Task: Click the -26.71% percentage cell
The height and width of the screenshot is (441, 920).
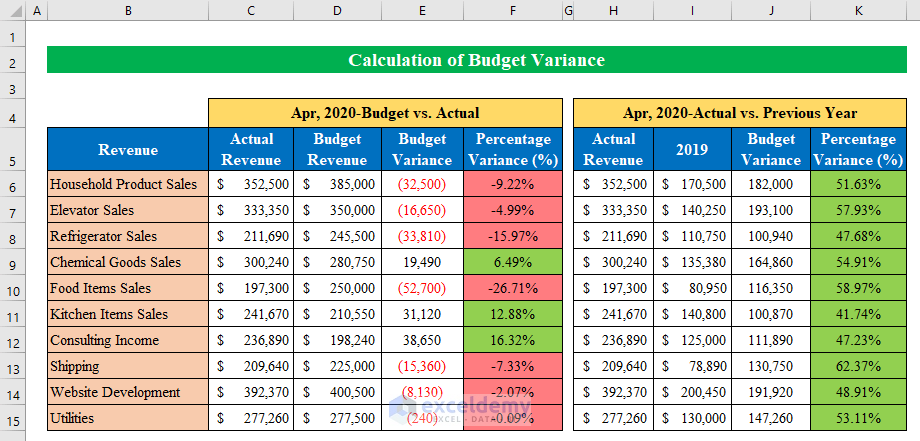Action: tap(513, 288)
